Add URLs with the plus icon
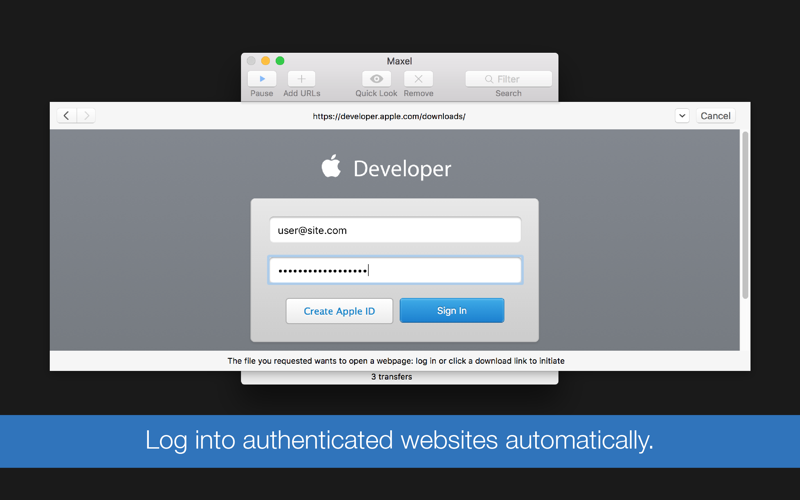The height and width of the screenshot is (500, 800). click(x=302, y=79)
